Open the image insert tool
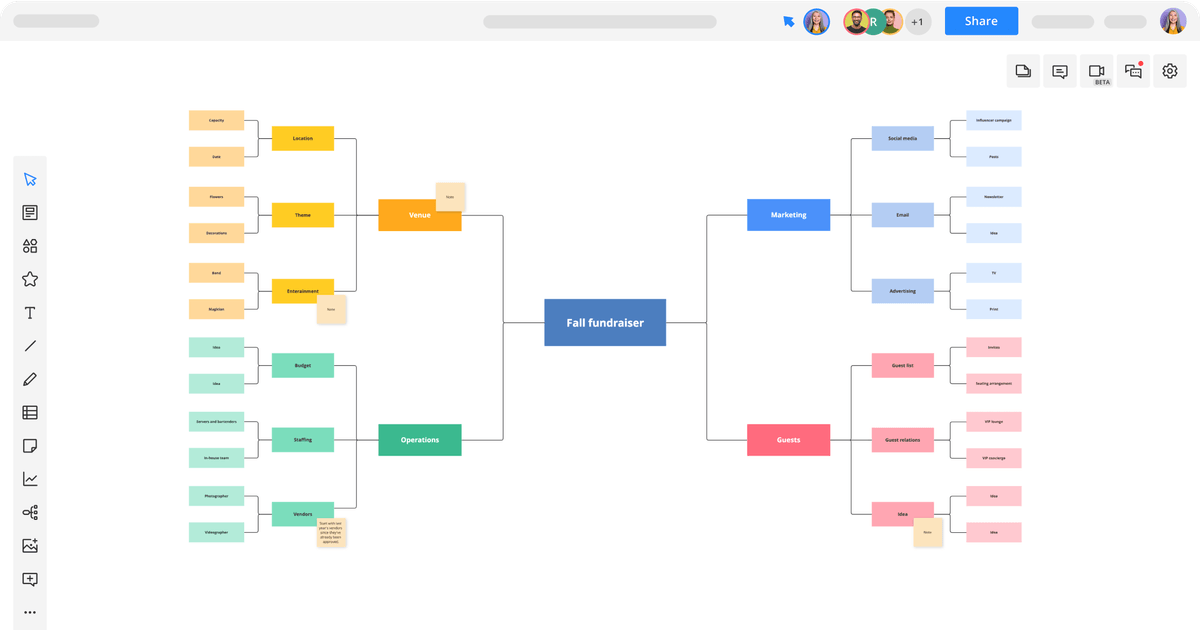Screen dimensions: 1200x630 (x=30, y=545)
